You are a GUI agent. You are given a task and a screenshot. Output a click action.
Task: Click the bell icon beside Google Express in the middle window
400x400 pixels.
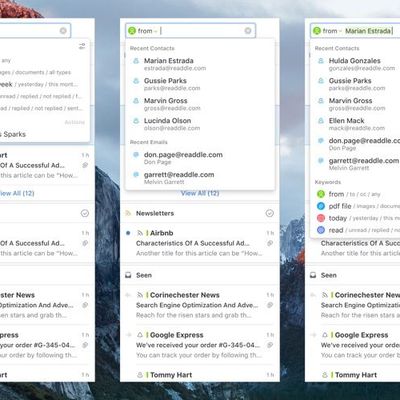(x=140, y=335)
